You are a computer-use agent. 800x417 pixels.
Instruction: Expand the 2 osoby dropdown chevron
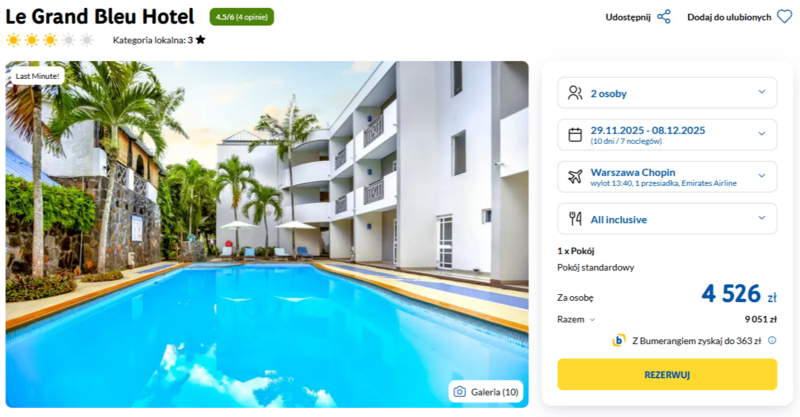click(x=762, y=92)
